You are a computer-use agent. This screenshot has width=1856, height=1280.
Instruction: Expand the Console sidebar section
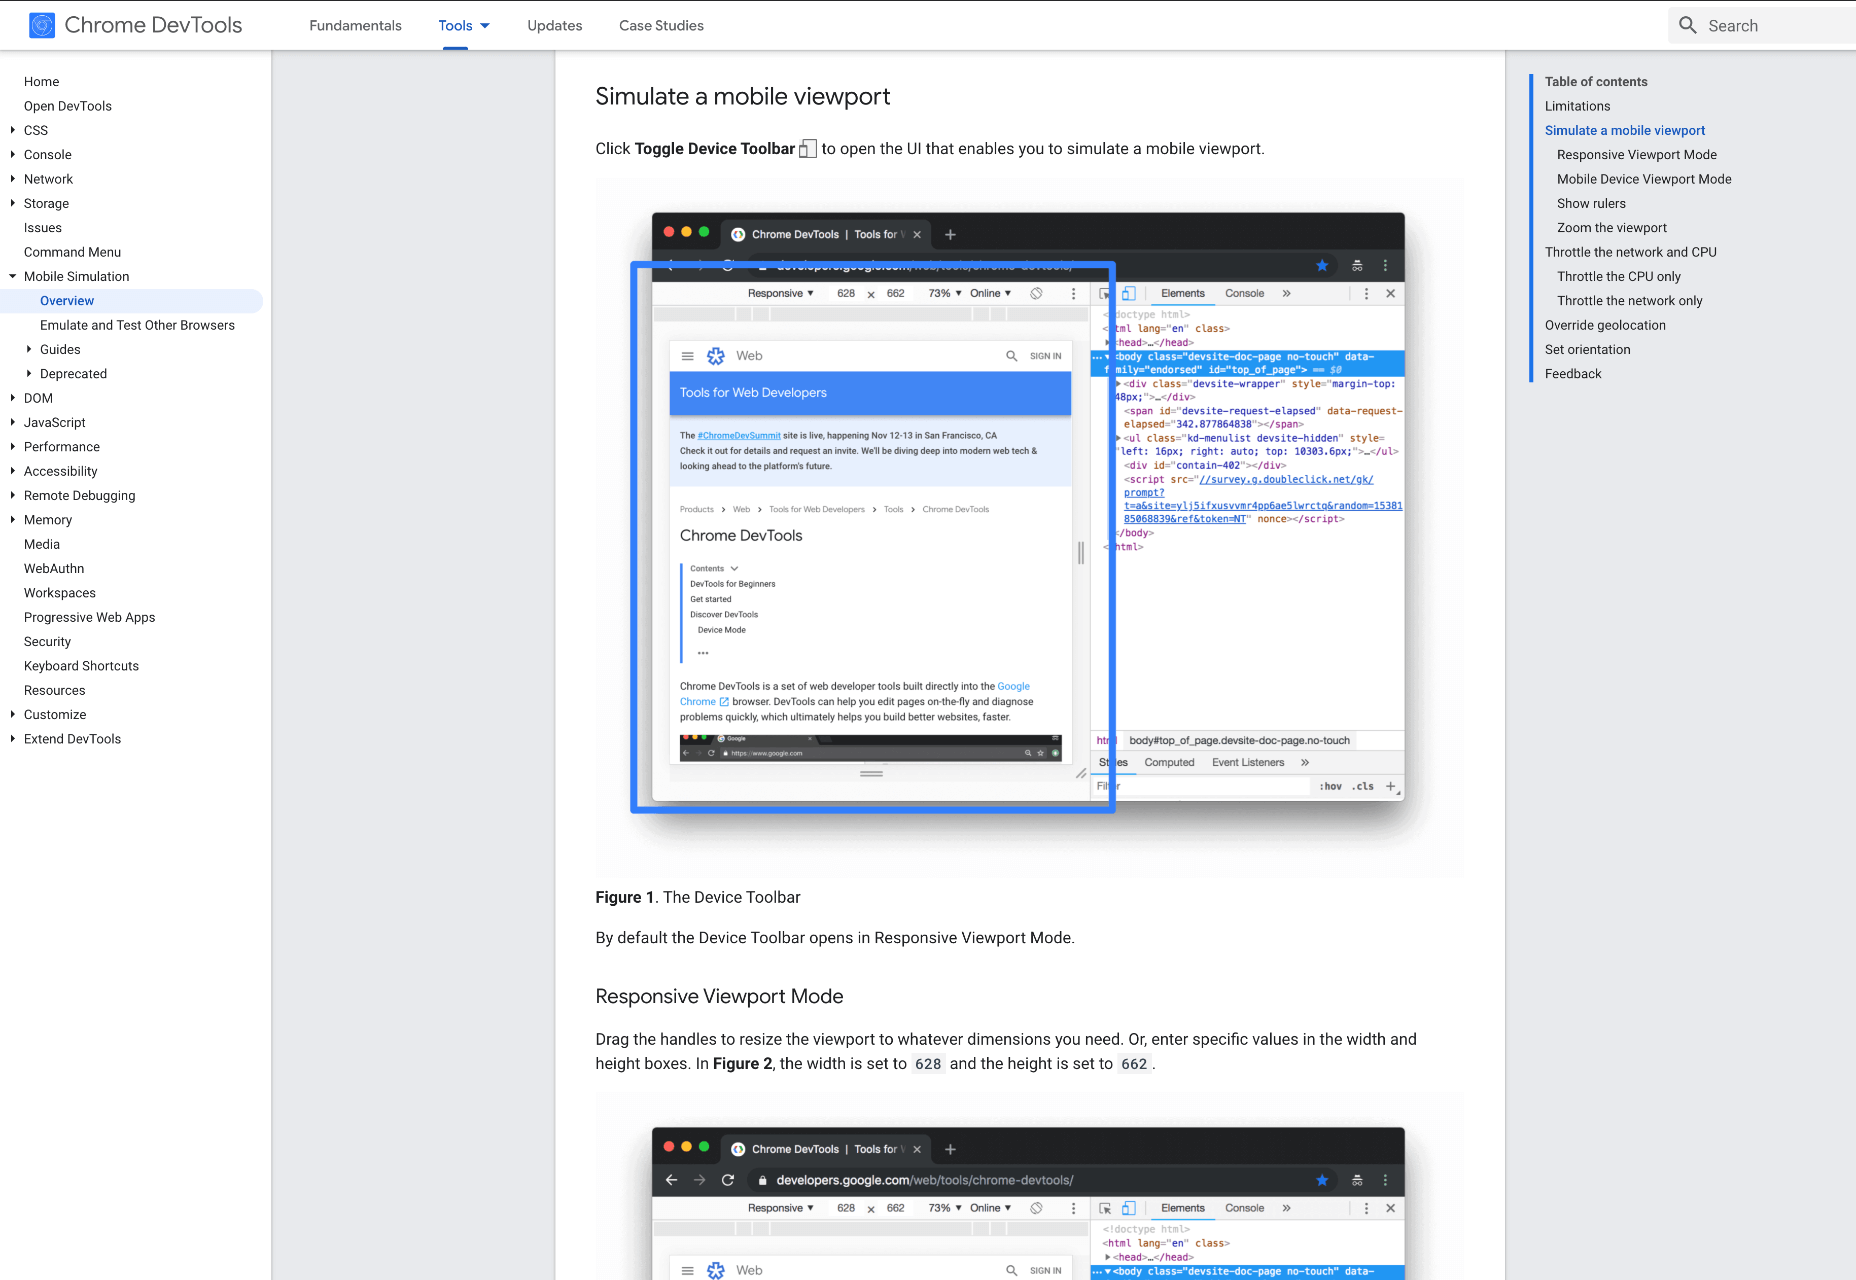coord(12,154)
